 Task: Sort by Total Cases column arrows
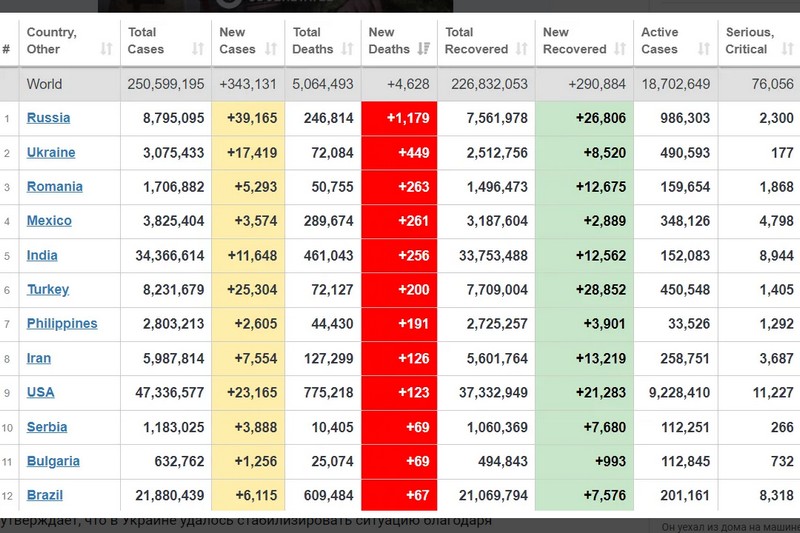point(197,49)
